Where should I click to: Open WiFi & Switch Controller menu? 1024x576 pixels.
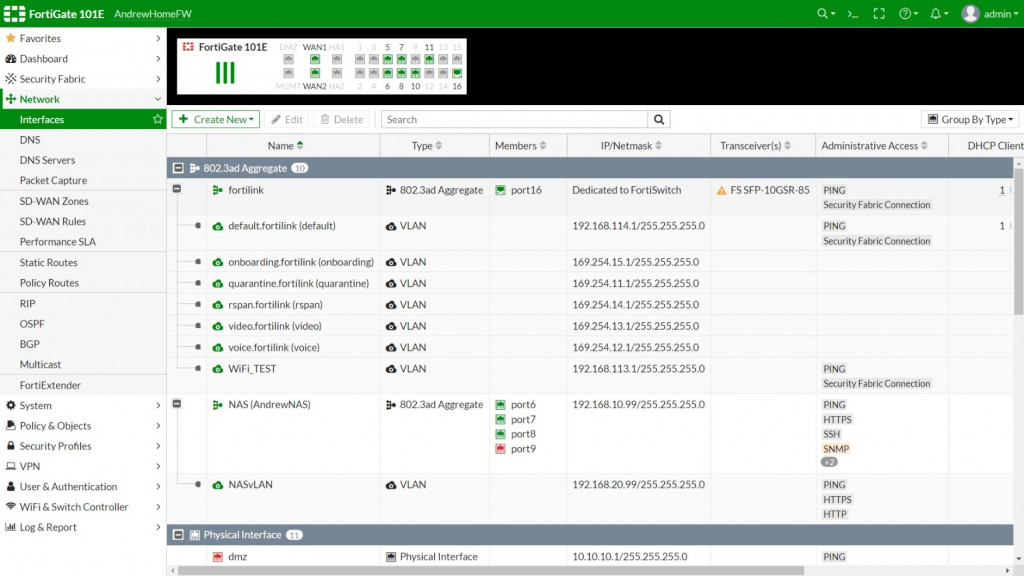click(x=83, y=507)
